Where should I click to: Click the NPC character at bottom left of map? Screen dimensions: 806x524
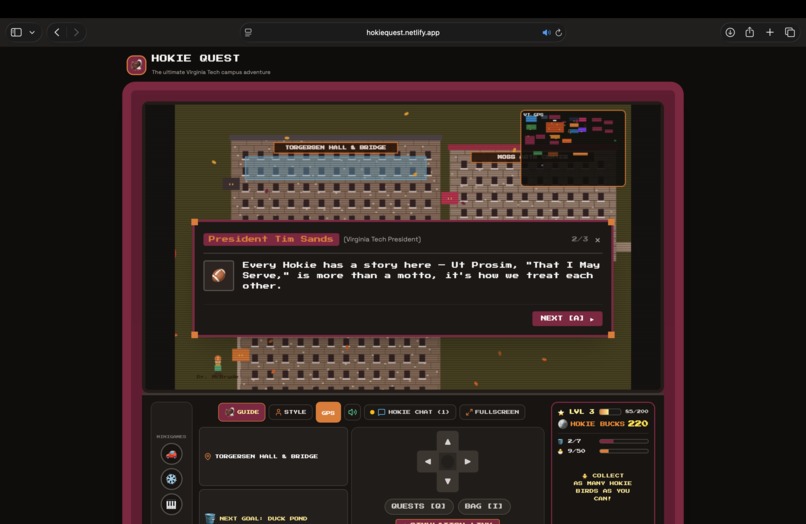coord(218,363)
